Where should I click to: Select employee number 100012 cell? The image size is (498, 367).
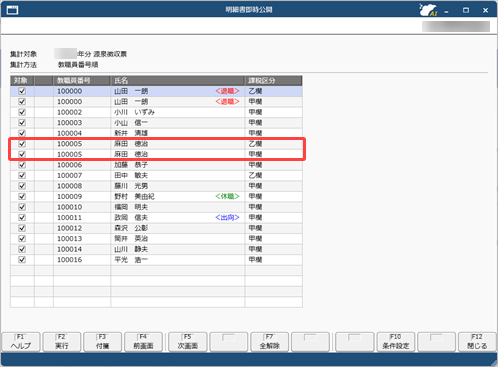tap(82, 228)
